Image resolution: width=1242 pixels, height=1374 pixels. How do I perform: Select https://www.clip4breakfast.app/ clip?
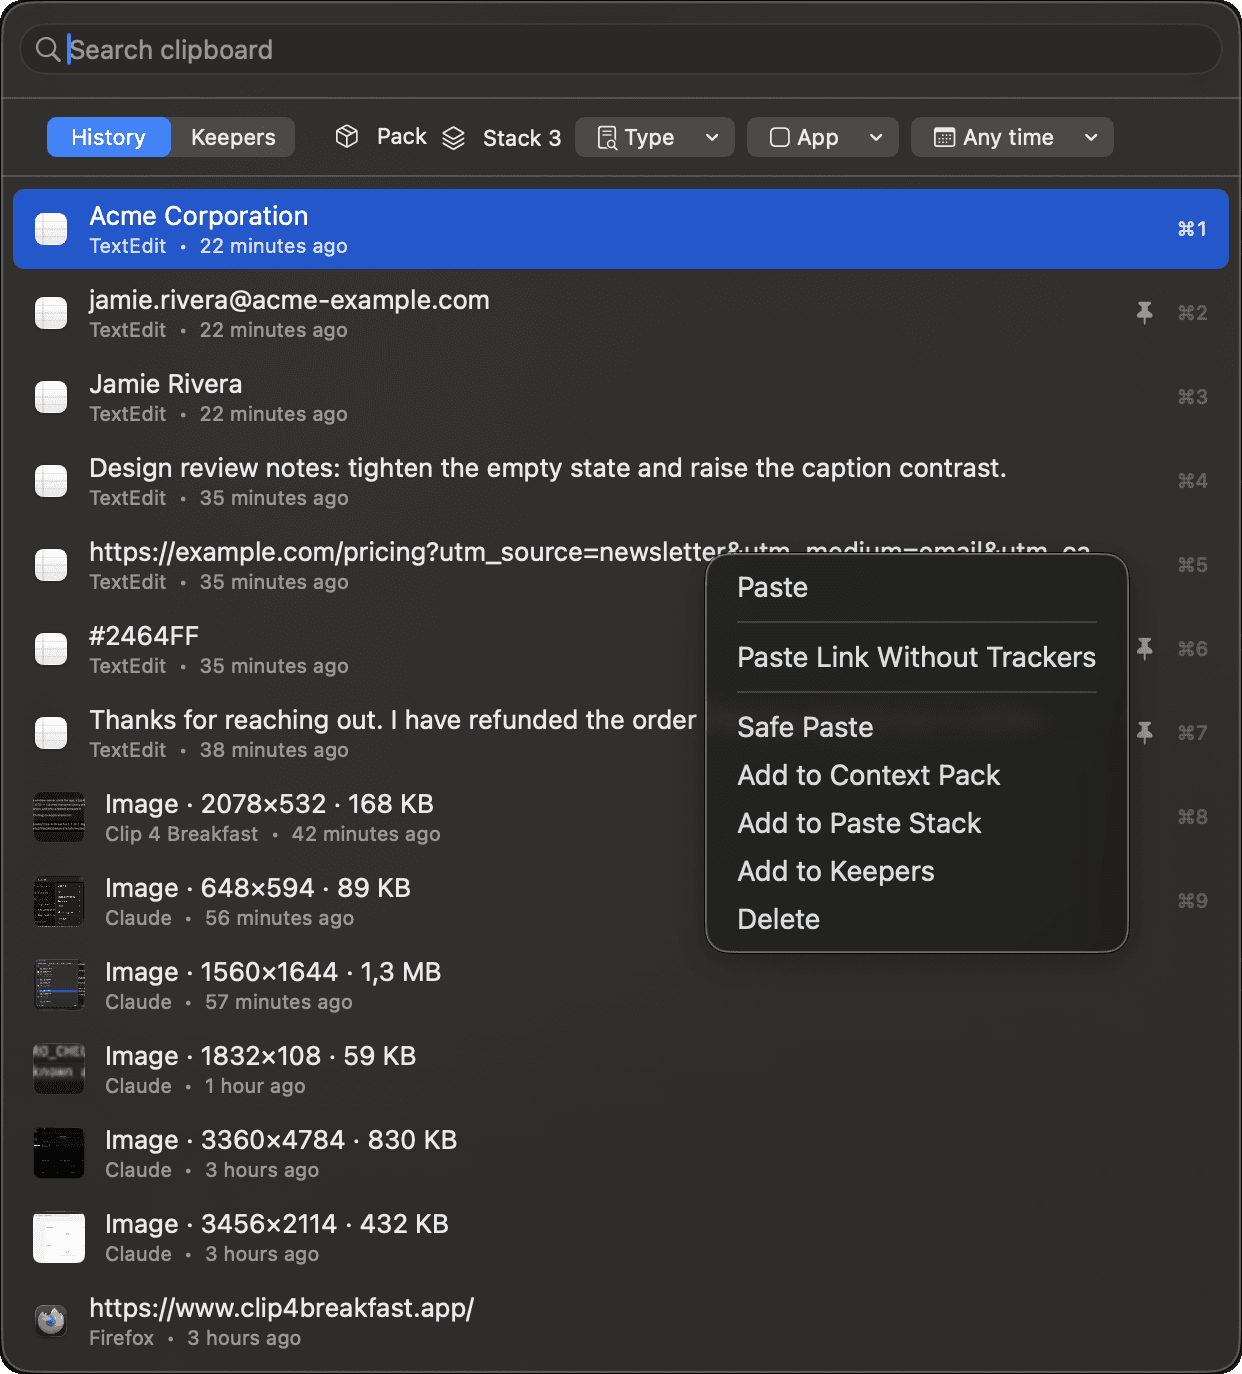point(621,1321)
